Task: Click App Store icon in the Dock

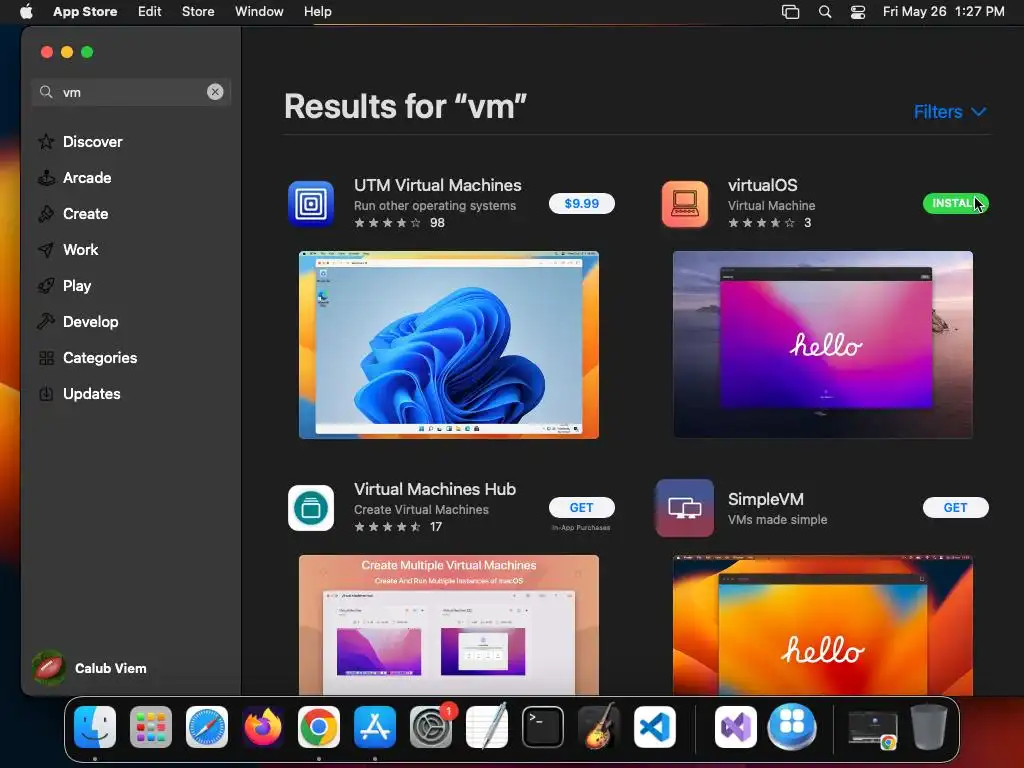Action: (x=375, y=727)
